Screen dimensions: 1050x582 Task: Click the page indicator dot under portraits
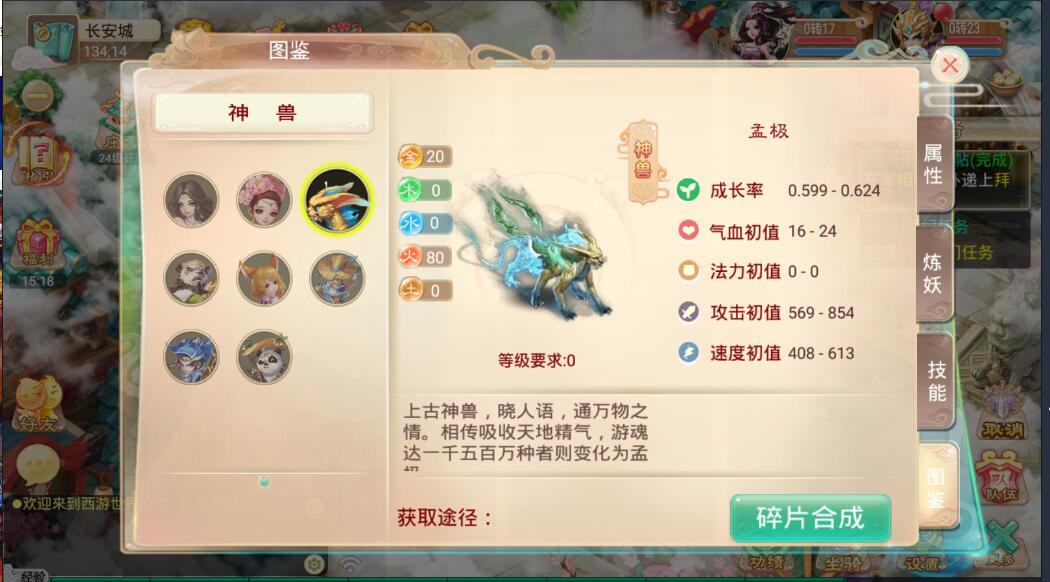[x=265, y=482]
